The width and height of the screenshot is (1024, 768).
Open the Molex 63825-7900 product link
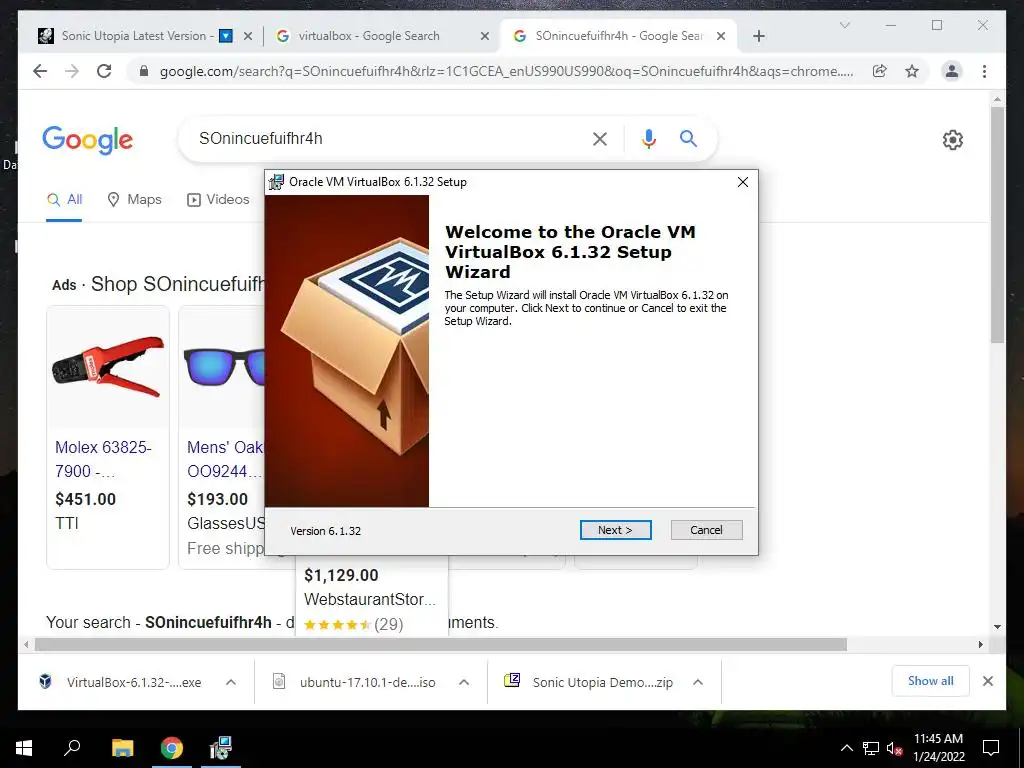pos(103,459)
